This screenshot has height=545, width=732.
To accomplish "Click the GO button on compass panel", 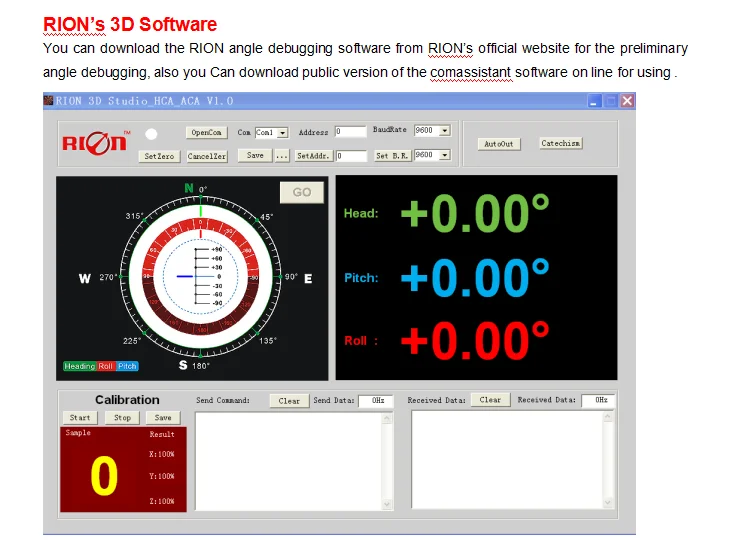I will (302, 192).
